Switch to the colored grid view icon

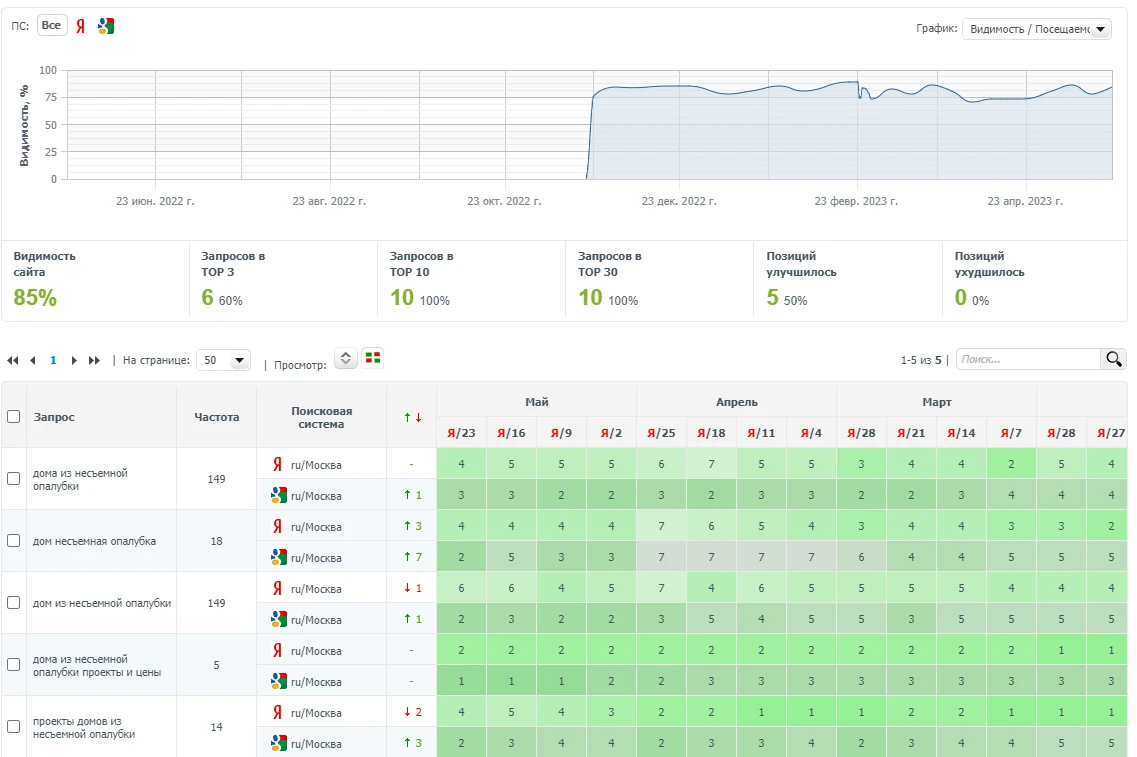click(x=373, y=357)
